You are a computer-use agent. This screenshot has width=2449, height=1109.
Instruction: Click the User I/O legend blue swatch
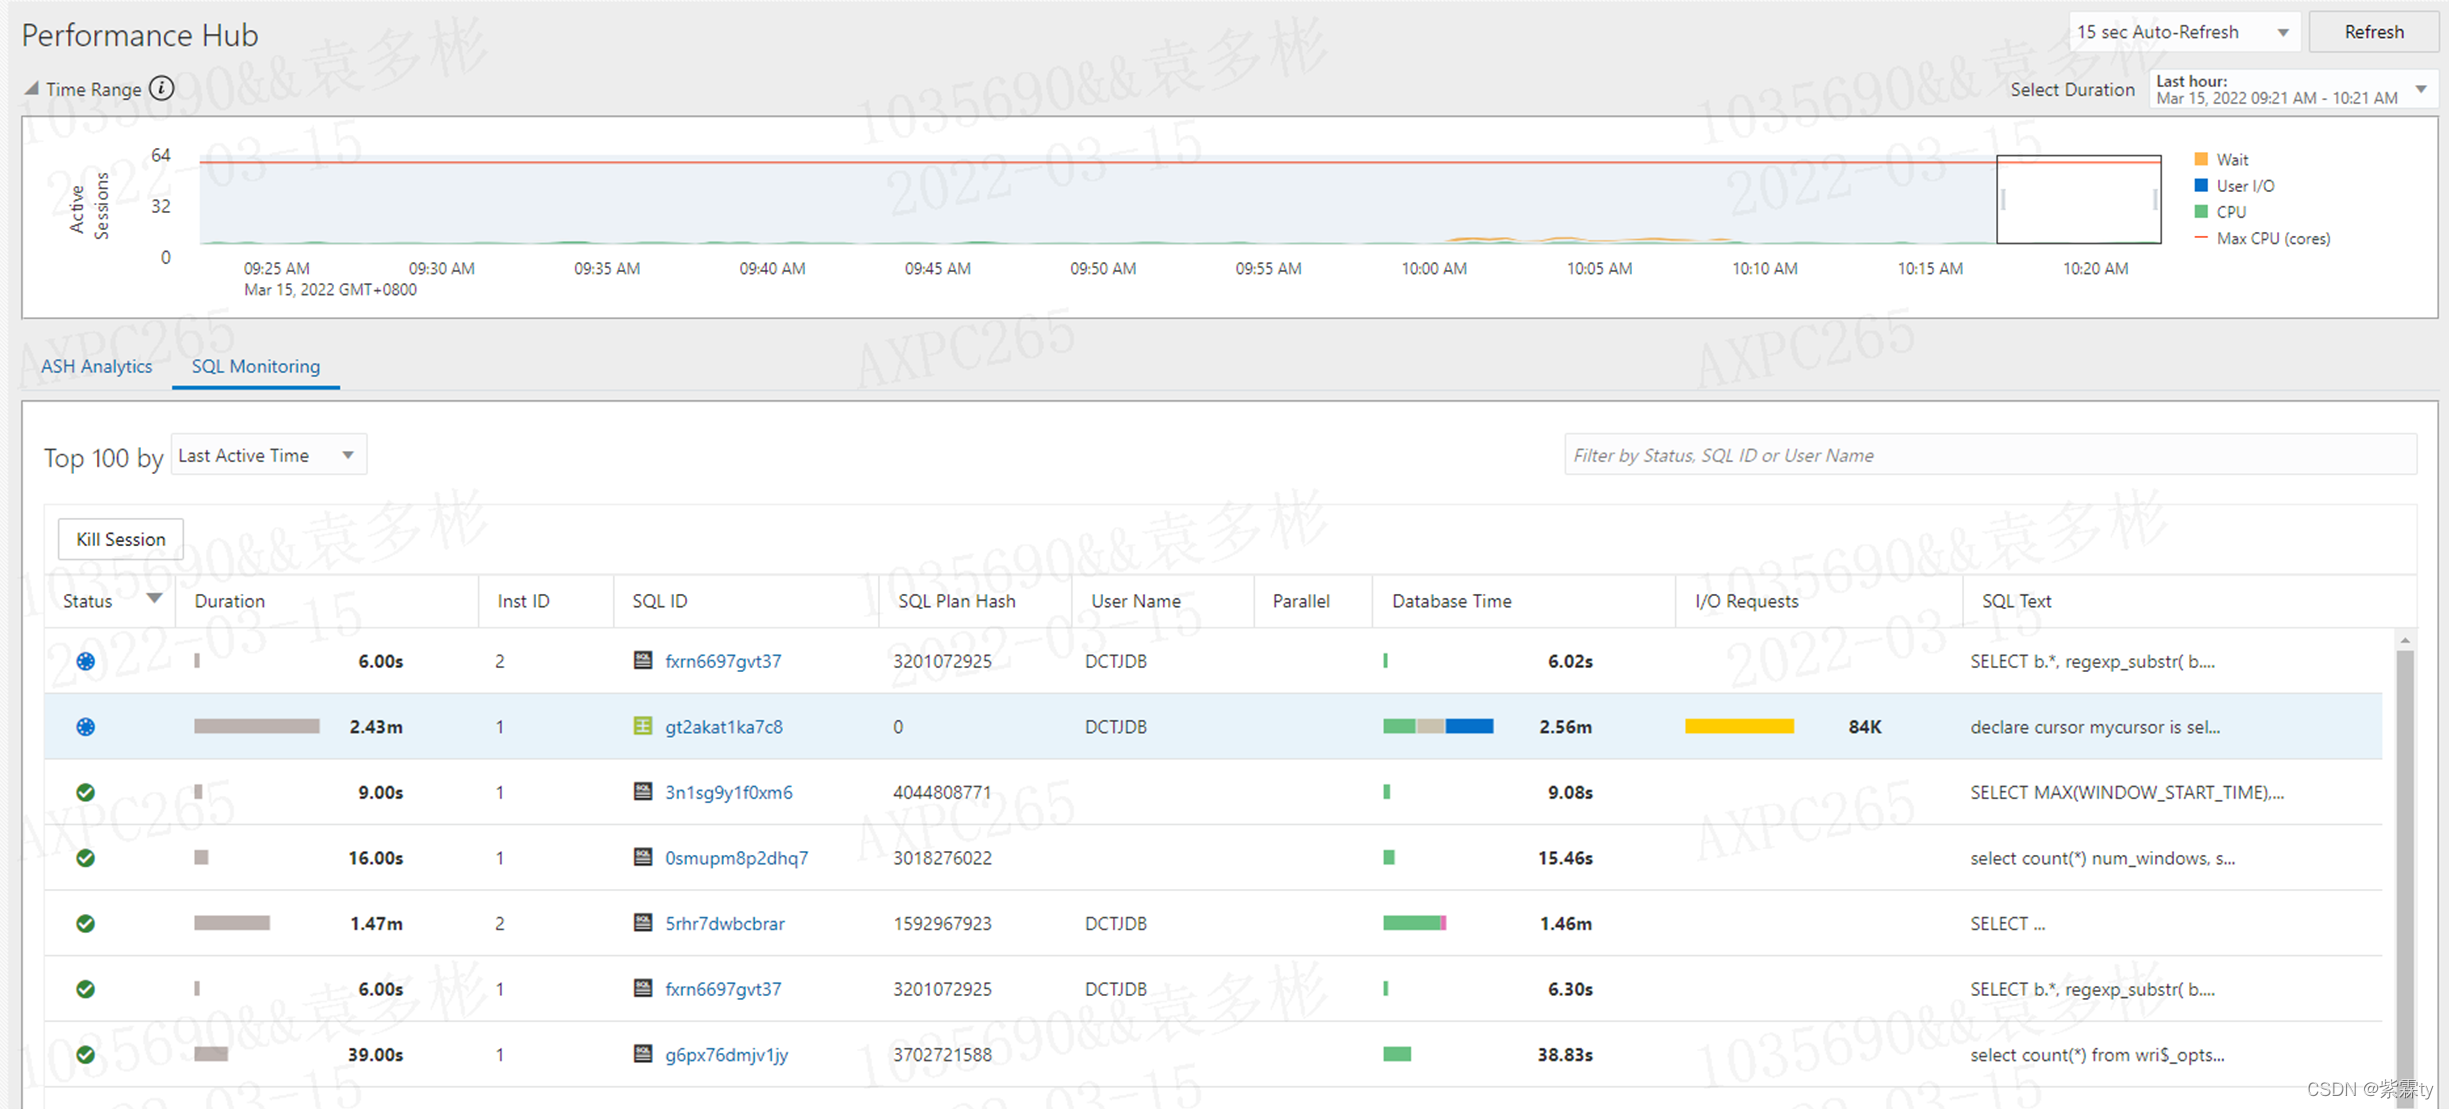pos(2200,185)
